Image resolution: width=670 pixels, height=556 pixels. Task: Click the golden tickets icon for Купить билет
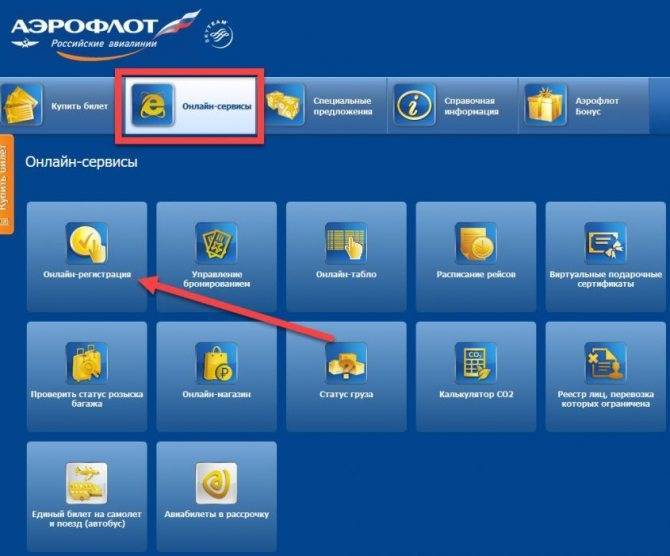[x=21, y=105]
